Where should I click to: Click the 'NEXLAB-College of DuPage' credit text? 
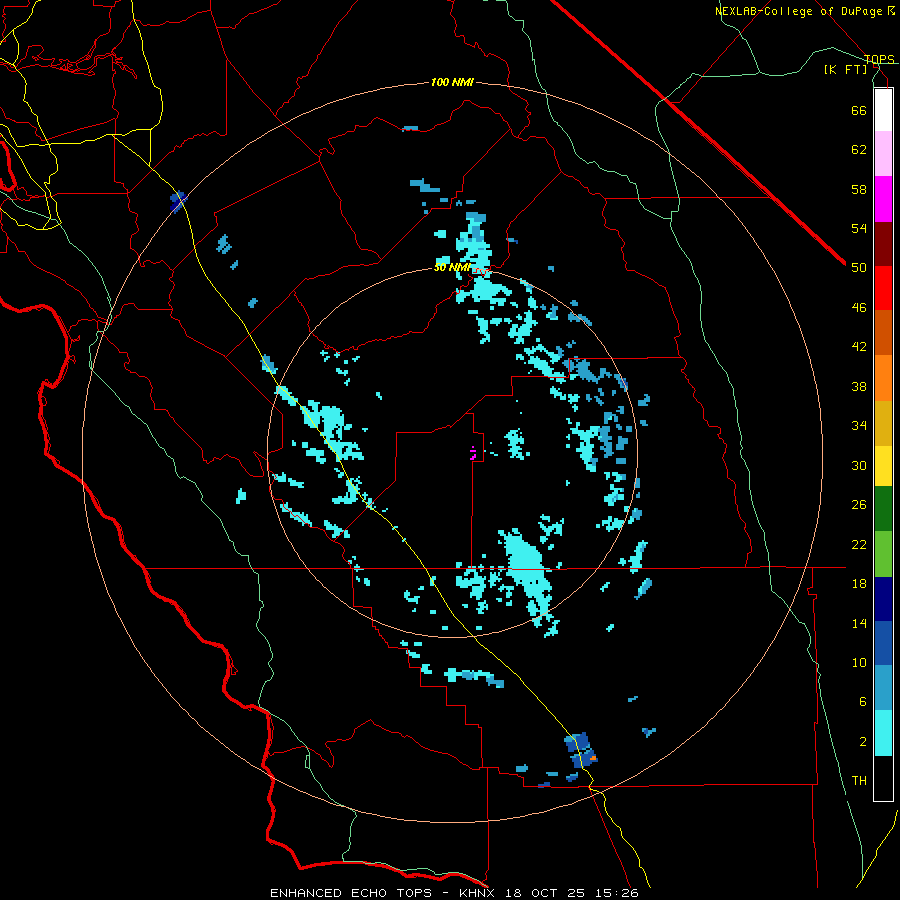coord(800,11)
